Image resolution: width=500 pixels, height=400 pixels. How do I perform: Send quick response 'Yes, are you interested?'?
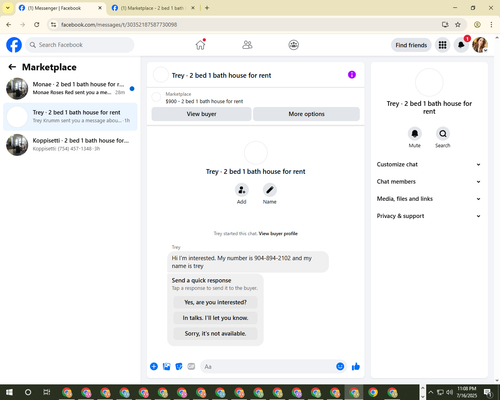tap(215, 302)
